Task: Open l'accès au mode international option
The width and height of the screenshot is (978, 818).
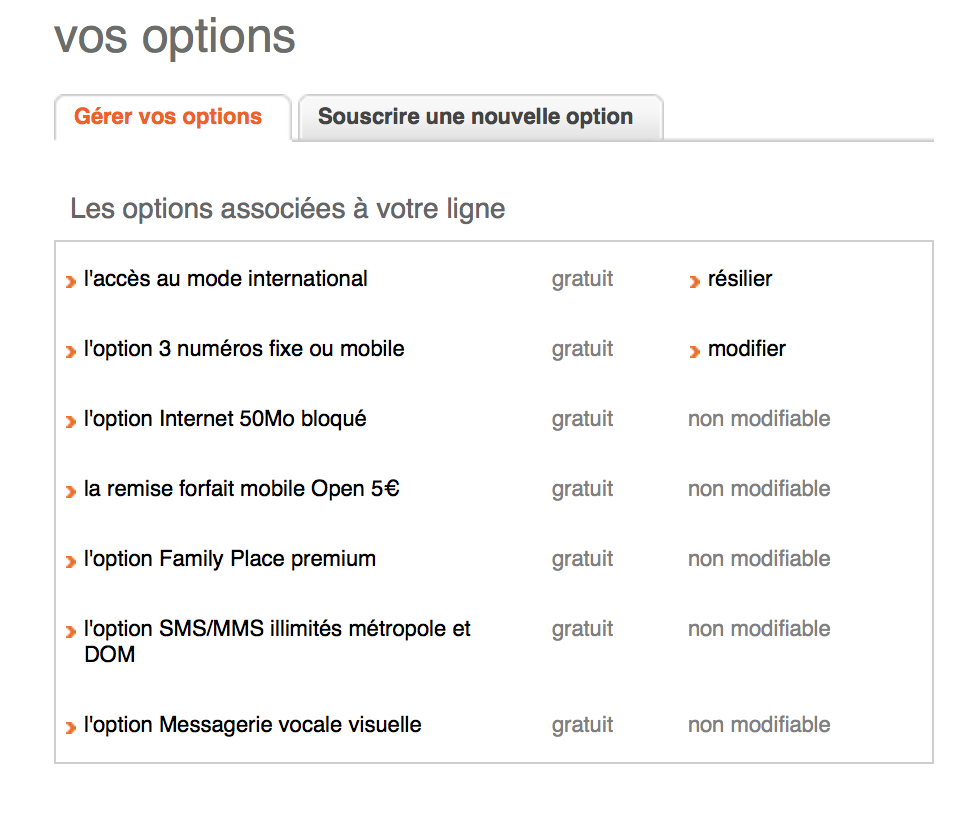Action: click(x=226, y=279)
